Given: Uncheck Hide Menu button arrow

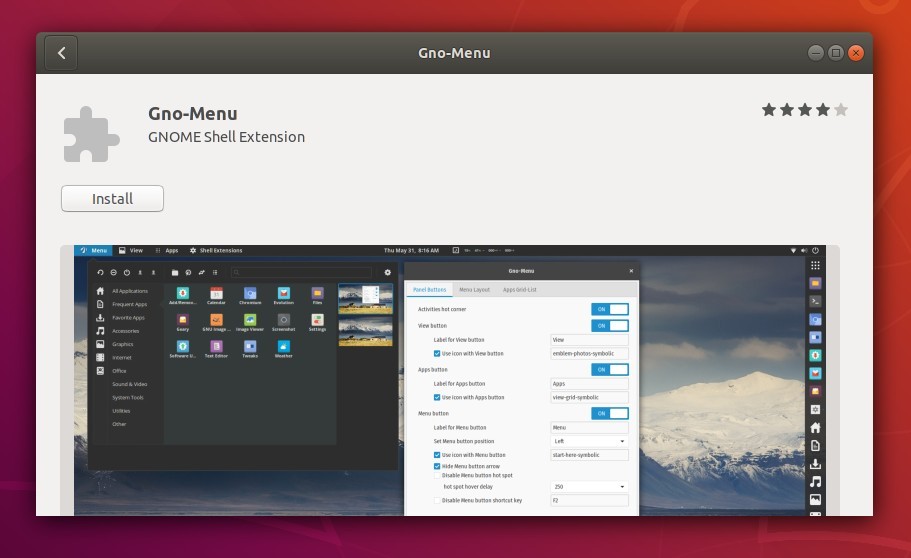Looking at the screenshot, I should click(437, 466).
